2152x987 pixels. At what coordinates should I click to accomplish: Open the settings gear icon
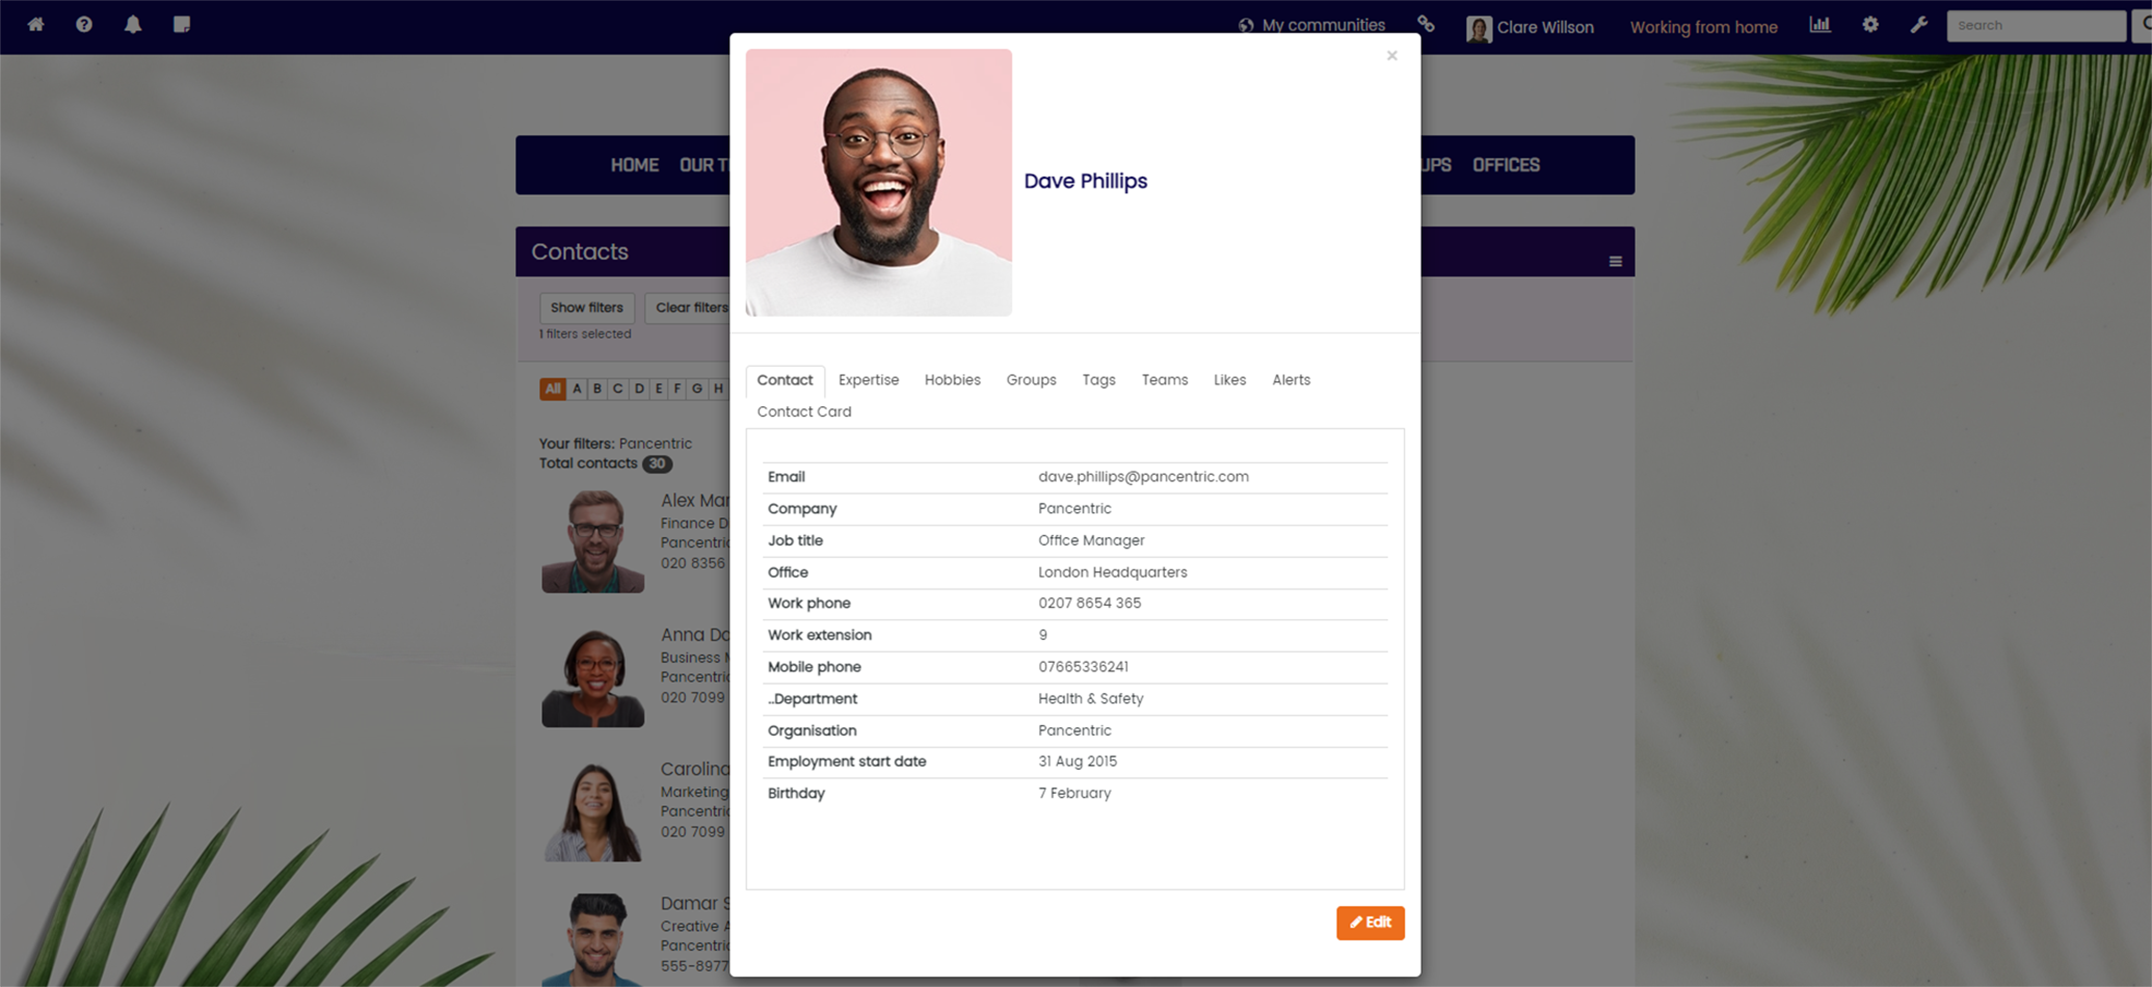click(x=1869, y=24)
